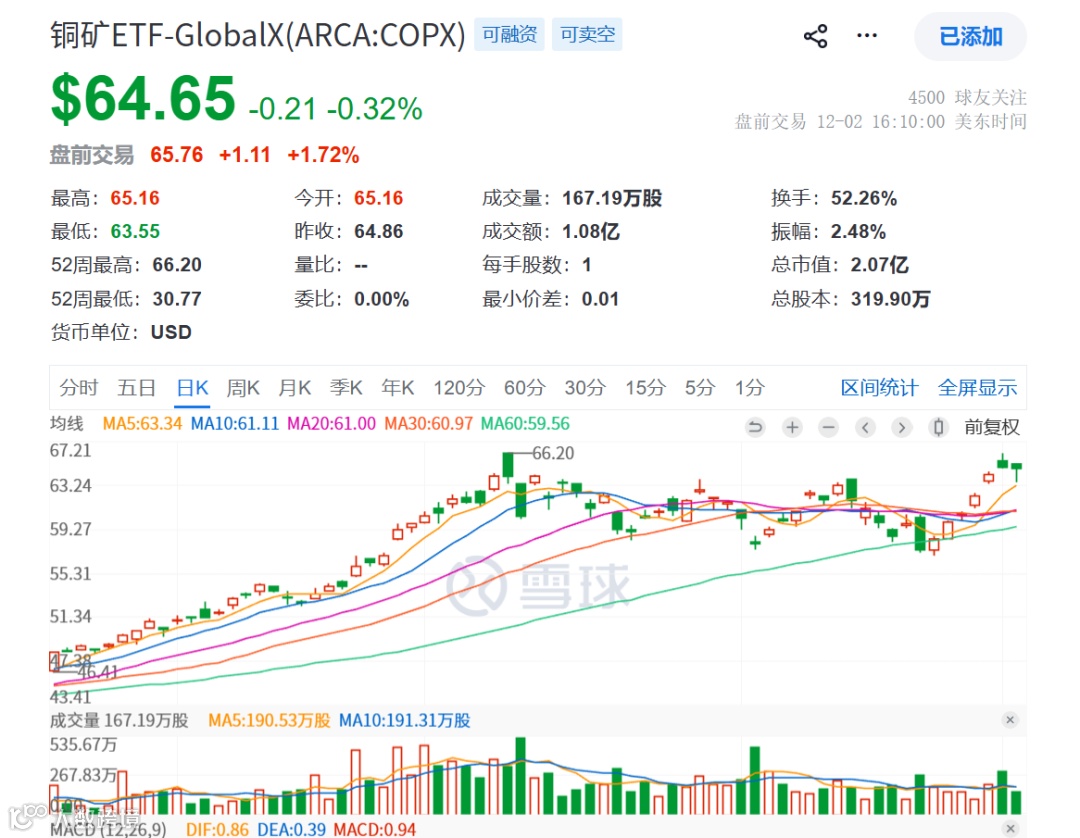Screen dimensions: 1080x838
Task: Click the 盘前交易 65.76 price
Action: (176, 155)
